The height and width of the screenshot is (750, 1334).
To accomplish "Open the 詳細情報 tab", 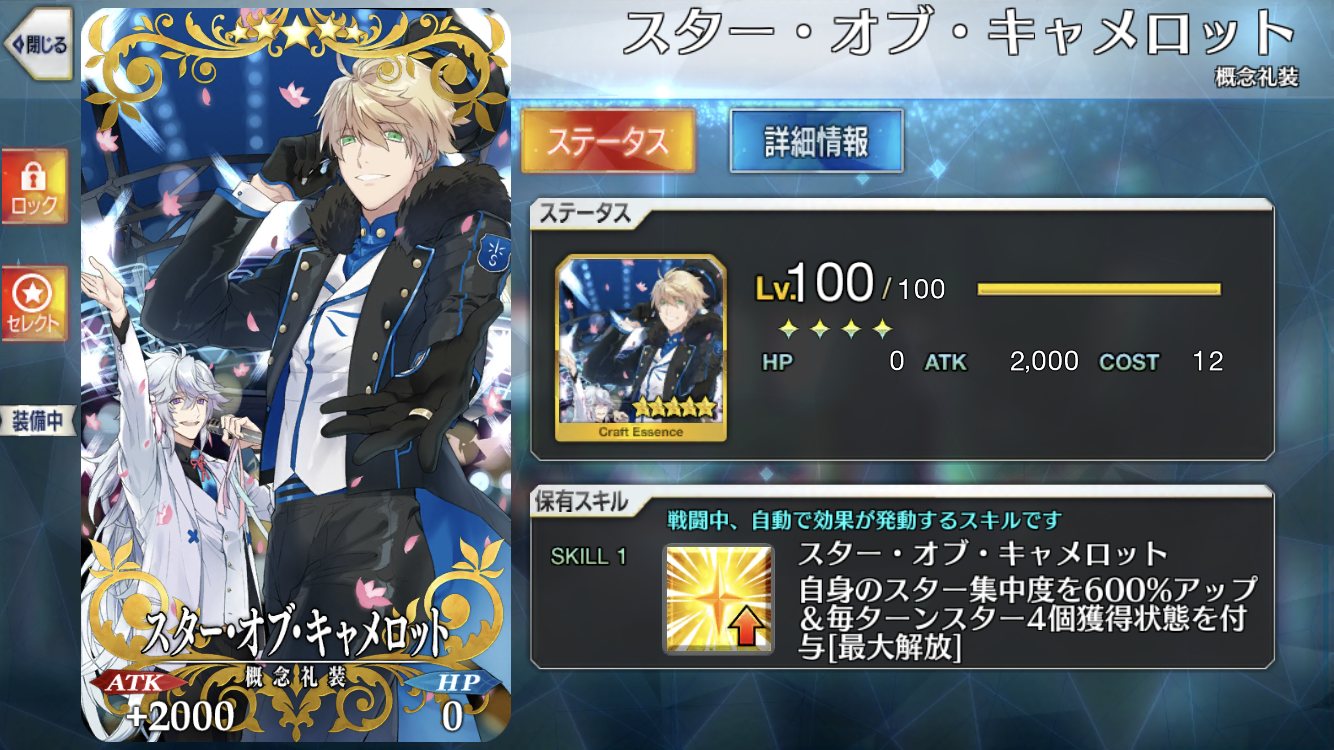I will tap(817, 141).
